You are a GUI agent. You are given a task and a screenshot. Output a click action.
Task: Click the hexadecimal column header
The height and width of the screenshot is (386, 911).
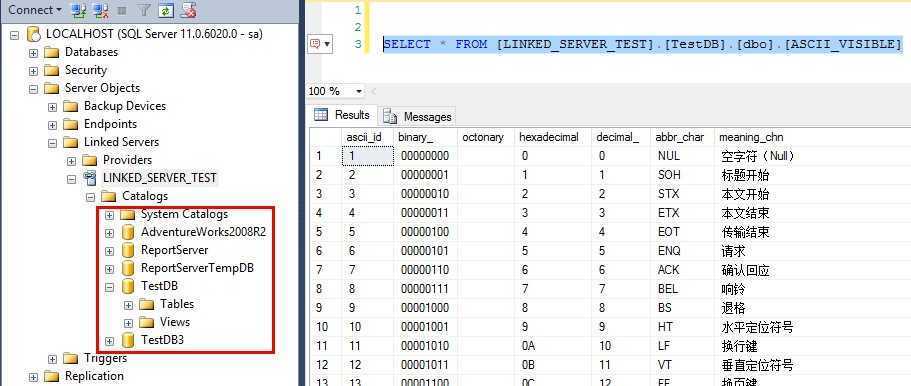pos(553,138)
